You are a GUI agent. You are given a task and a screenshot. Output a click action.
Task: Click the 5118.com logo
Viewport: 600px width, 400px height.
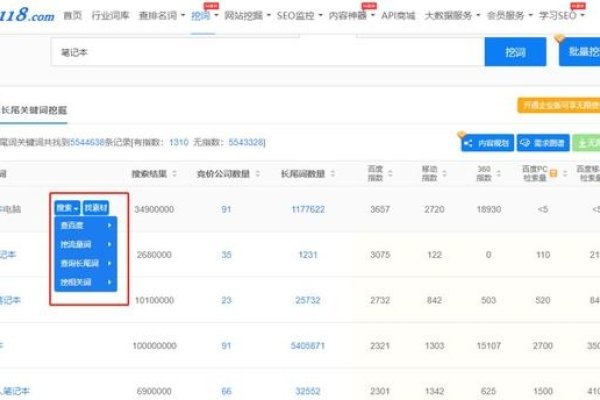[26, 15]
